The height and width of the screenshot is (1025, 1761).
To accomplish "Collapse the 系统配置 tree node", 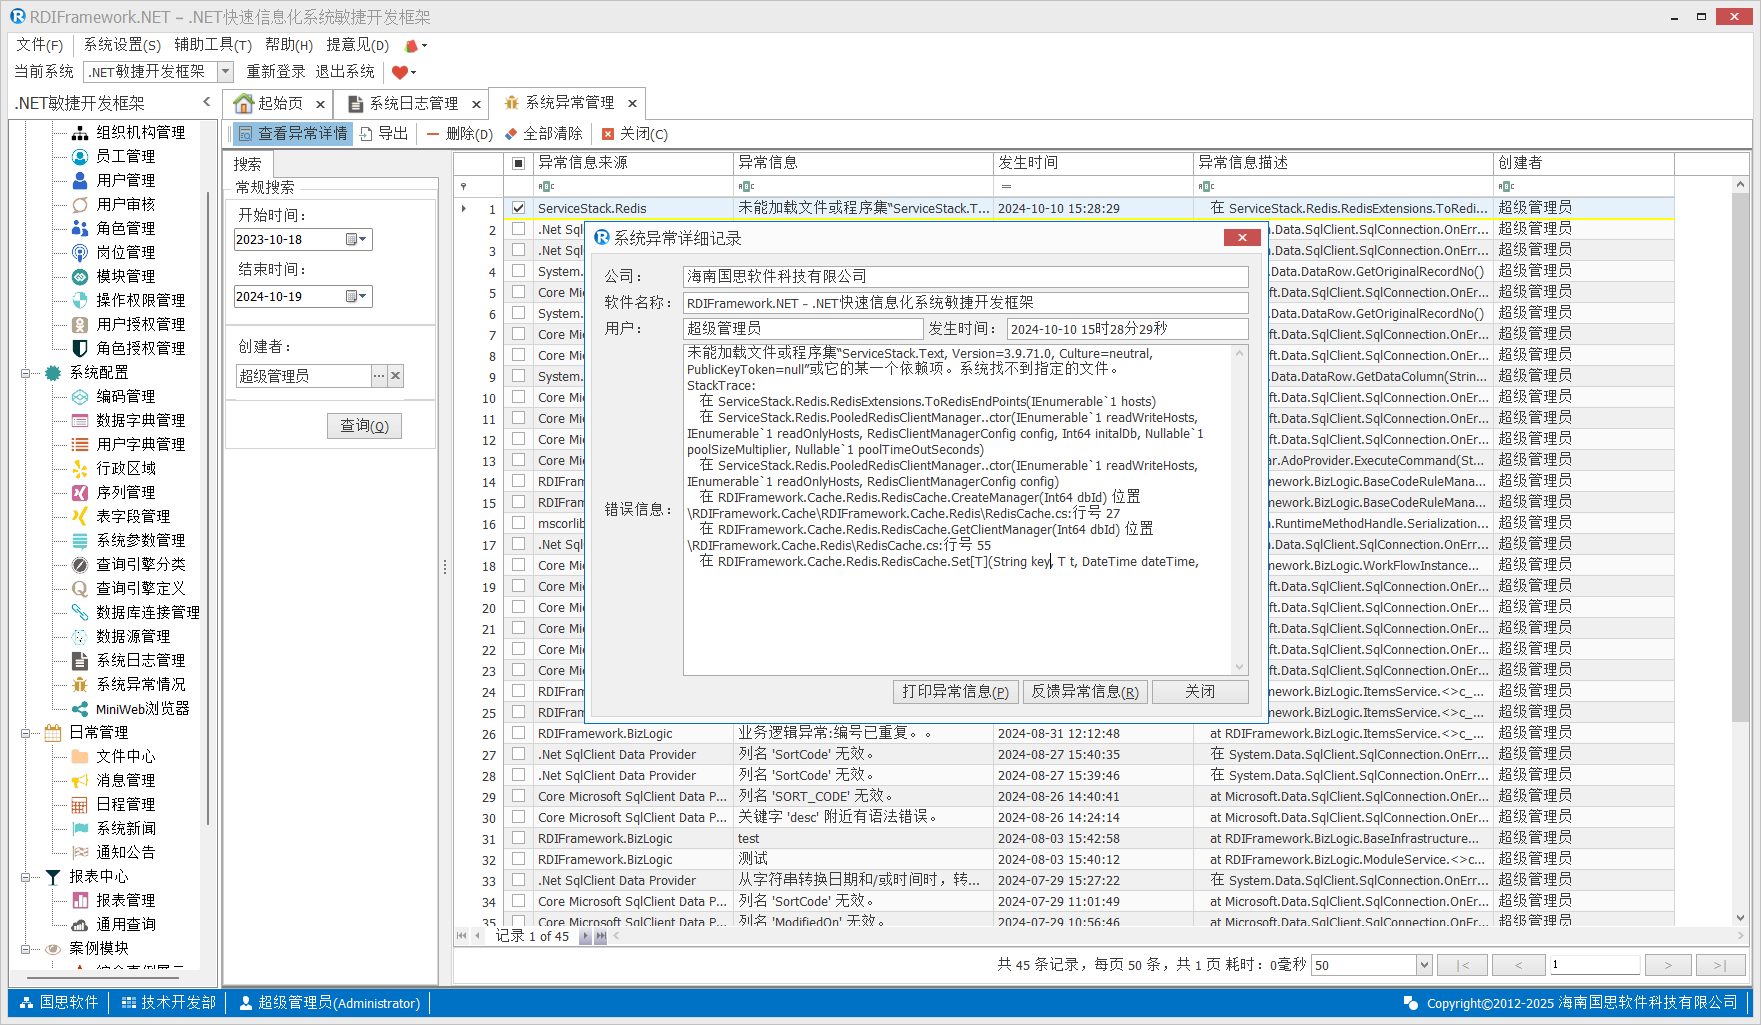I will (x=26, y=373).
